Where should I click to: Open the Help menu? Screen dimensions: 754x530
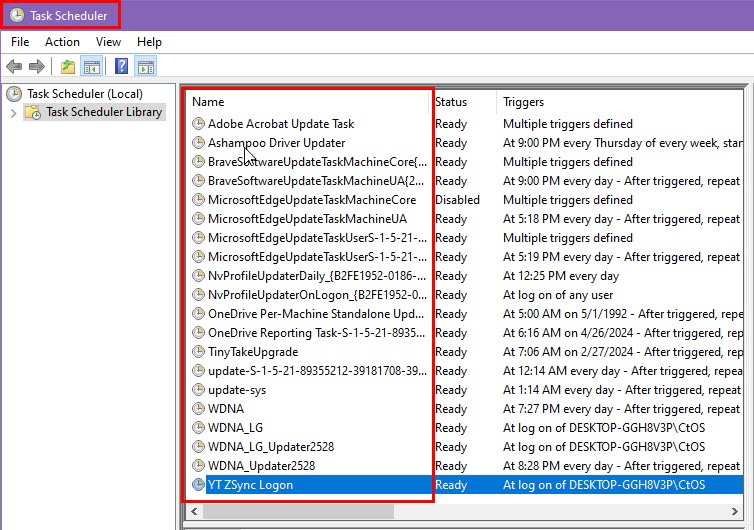click(149, 42)
